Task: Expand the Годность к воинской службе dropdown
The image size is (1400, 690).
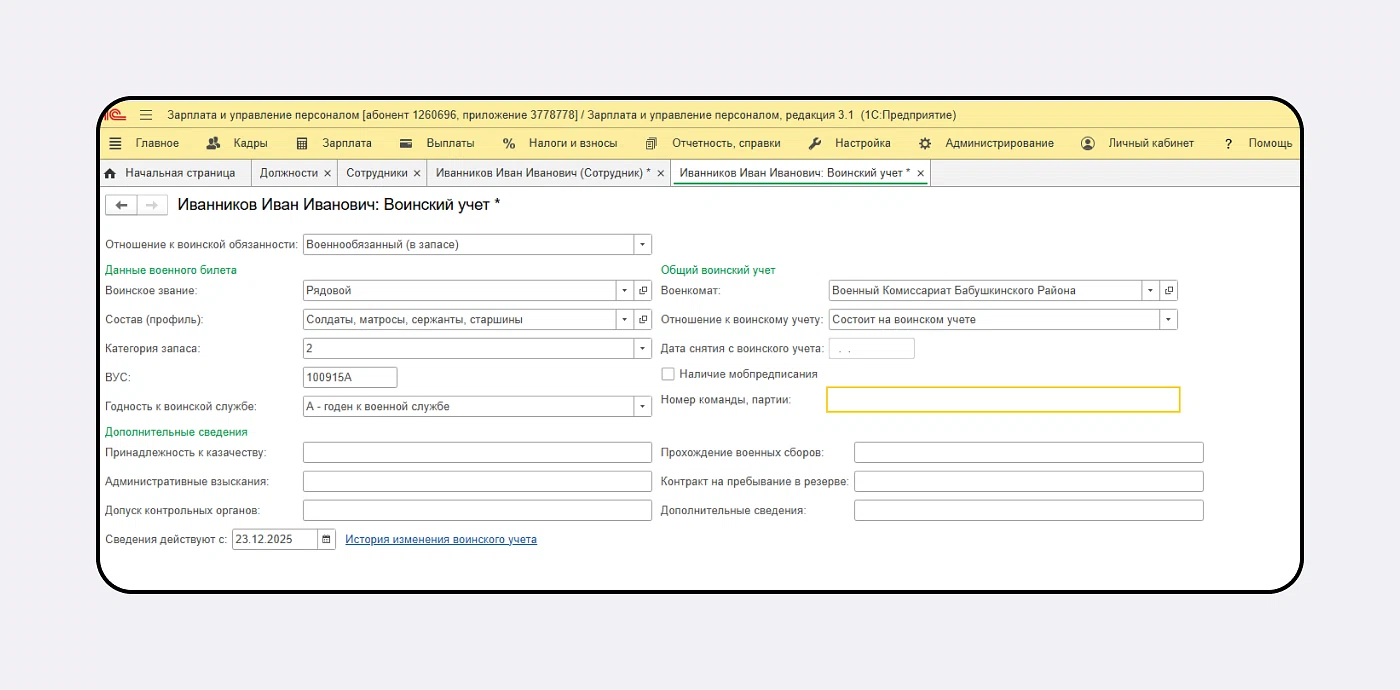Action: pyautogui.click(x=642, y=407)
